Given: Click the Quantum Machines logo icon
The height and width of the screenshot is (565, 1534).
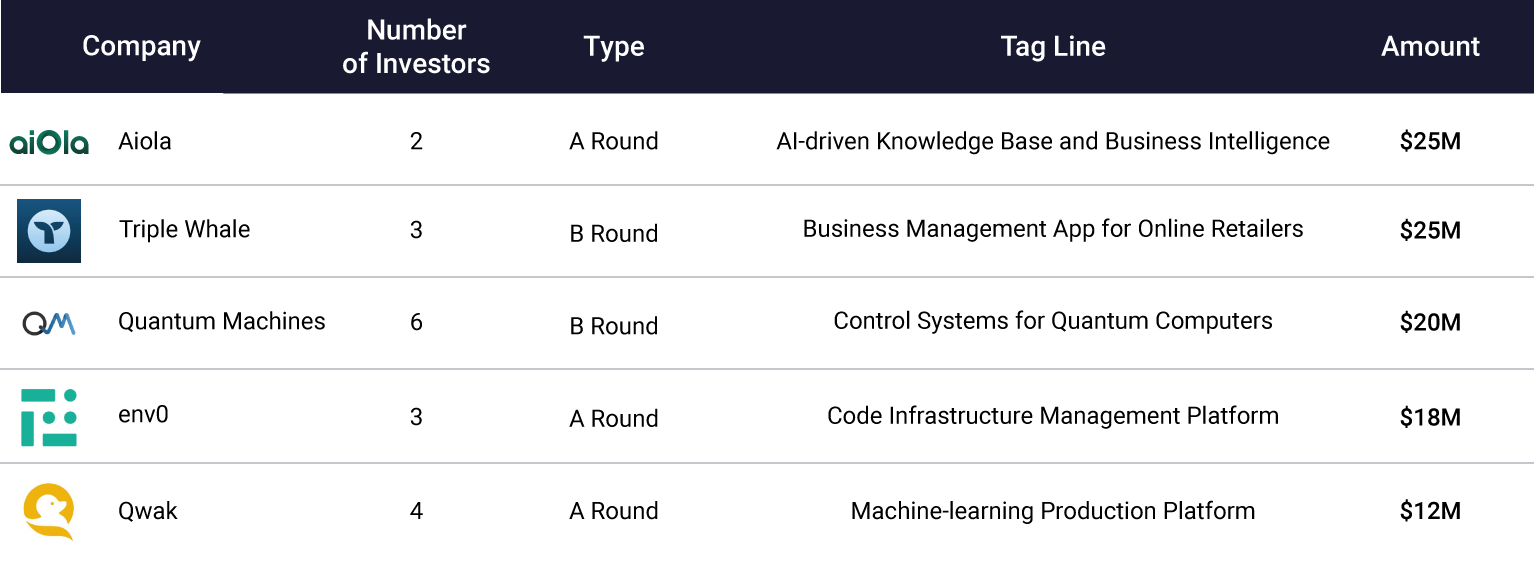Looking at the screenshot, I should pyautogui.click(x=49, y=322).
